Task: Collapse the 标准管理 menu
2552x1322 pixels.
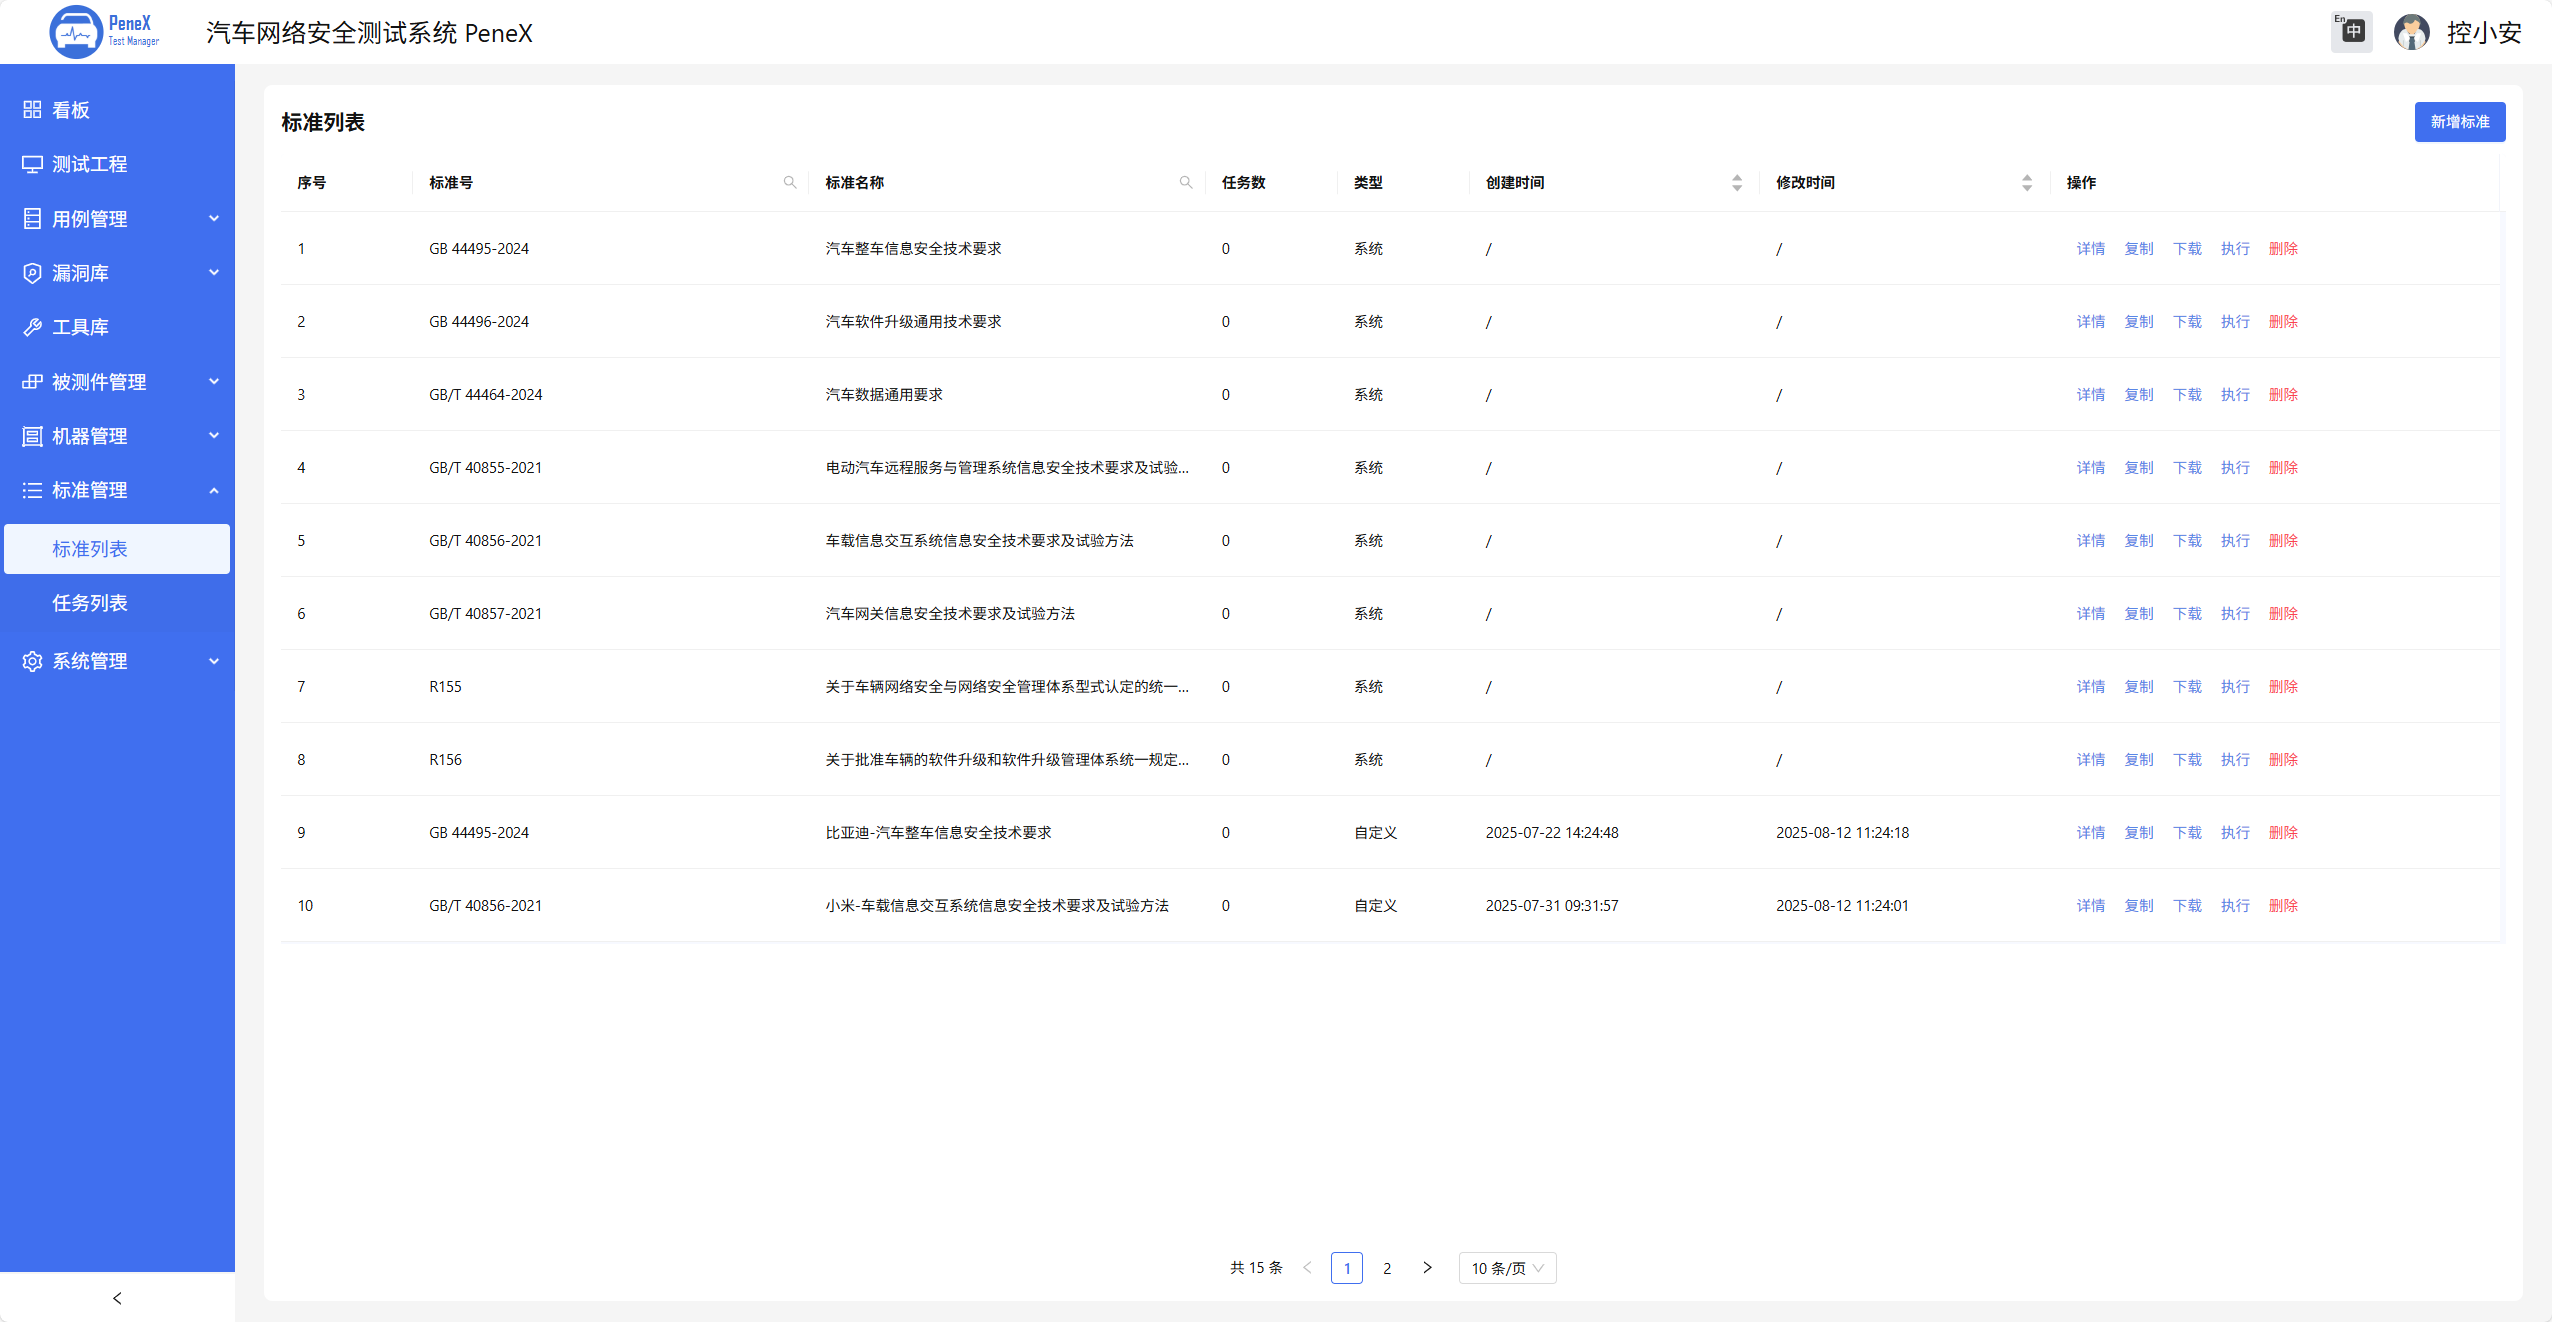Action: click(x=117, y=490)
